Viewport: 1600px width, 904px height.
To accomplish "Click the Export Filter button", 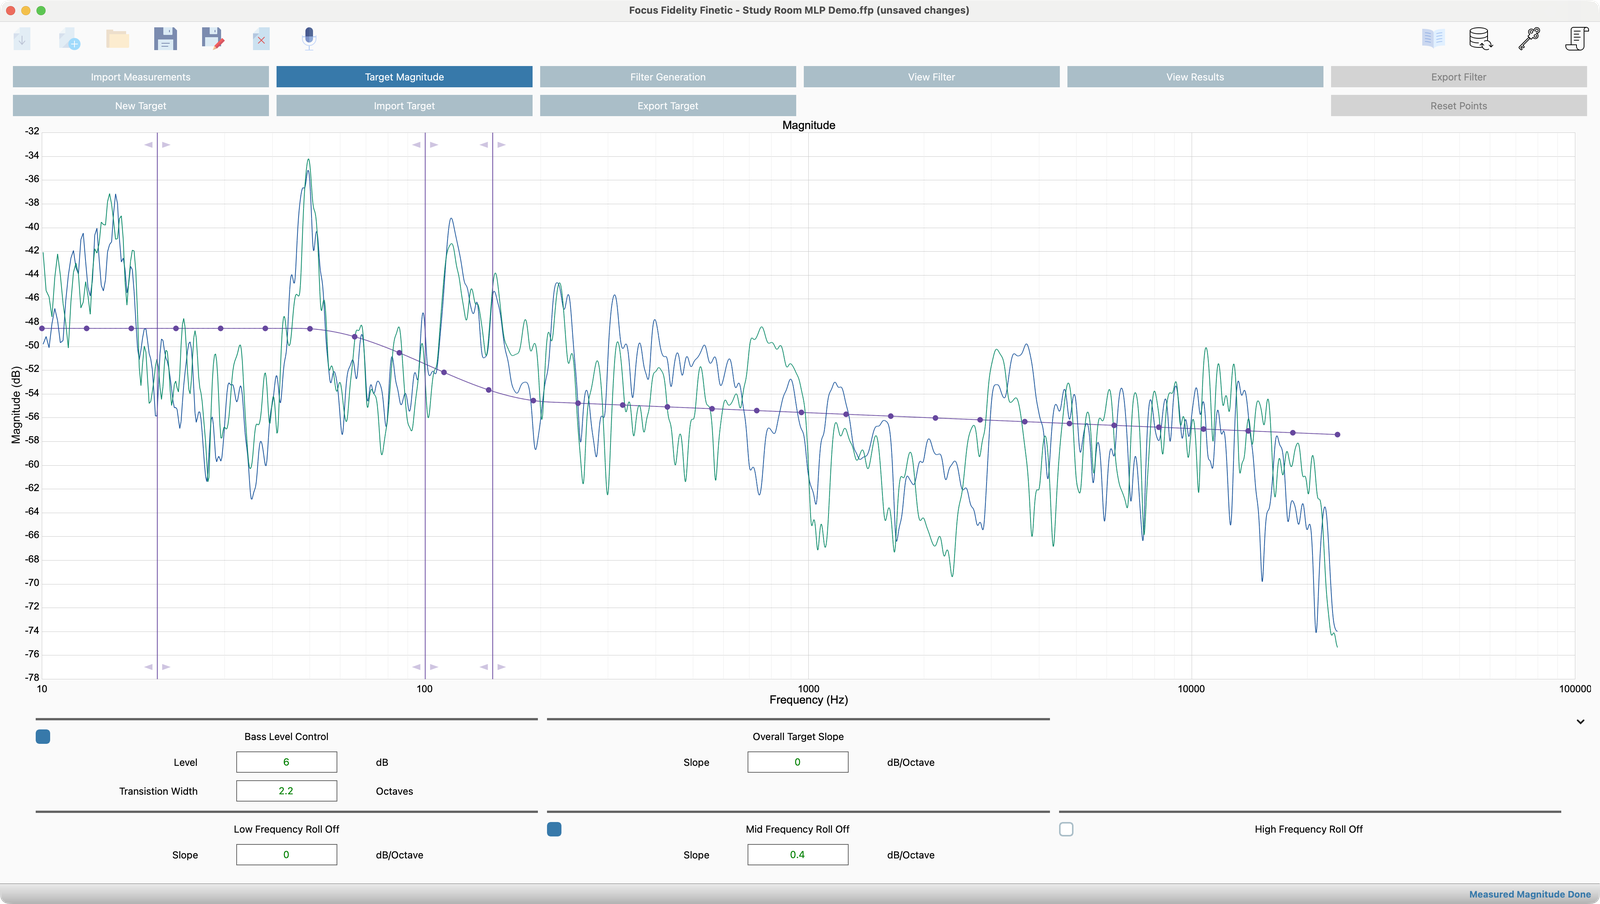I will coord(1459,77).
